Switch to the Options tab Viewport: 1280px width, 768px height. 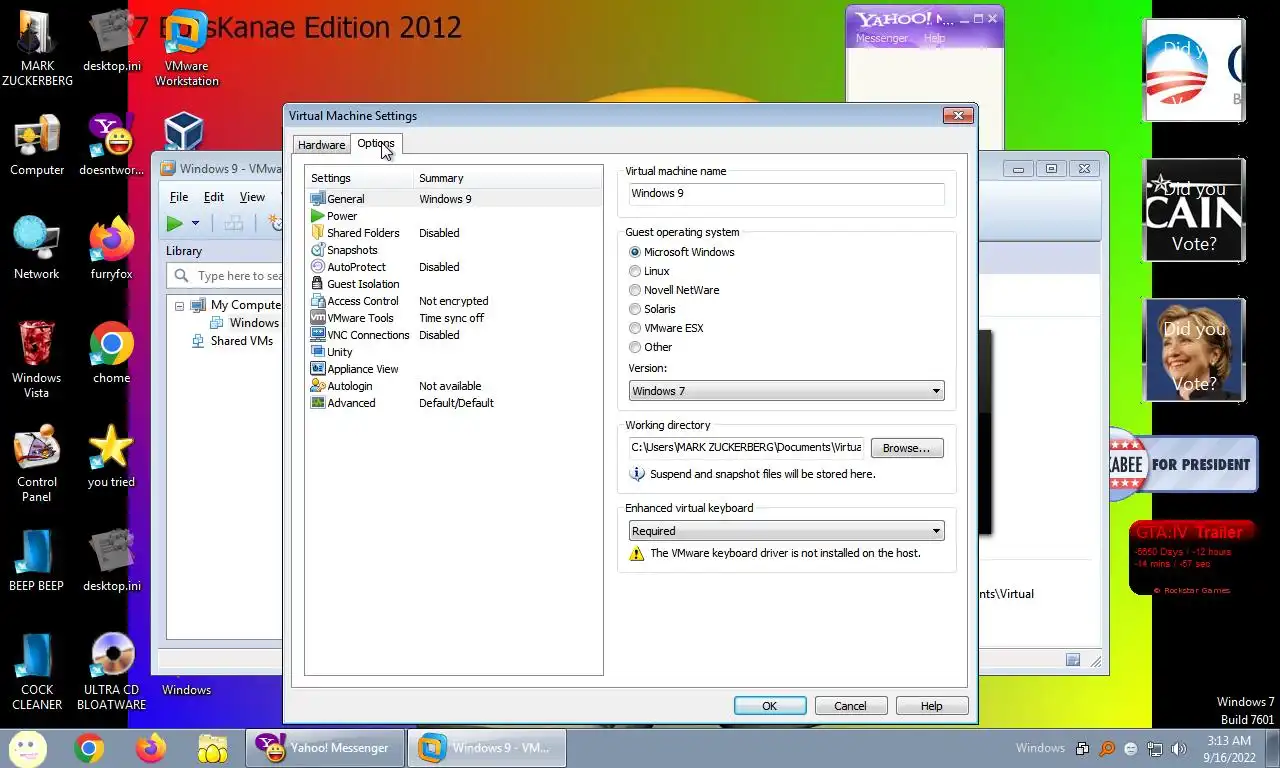[376, 144]
